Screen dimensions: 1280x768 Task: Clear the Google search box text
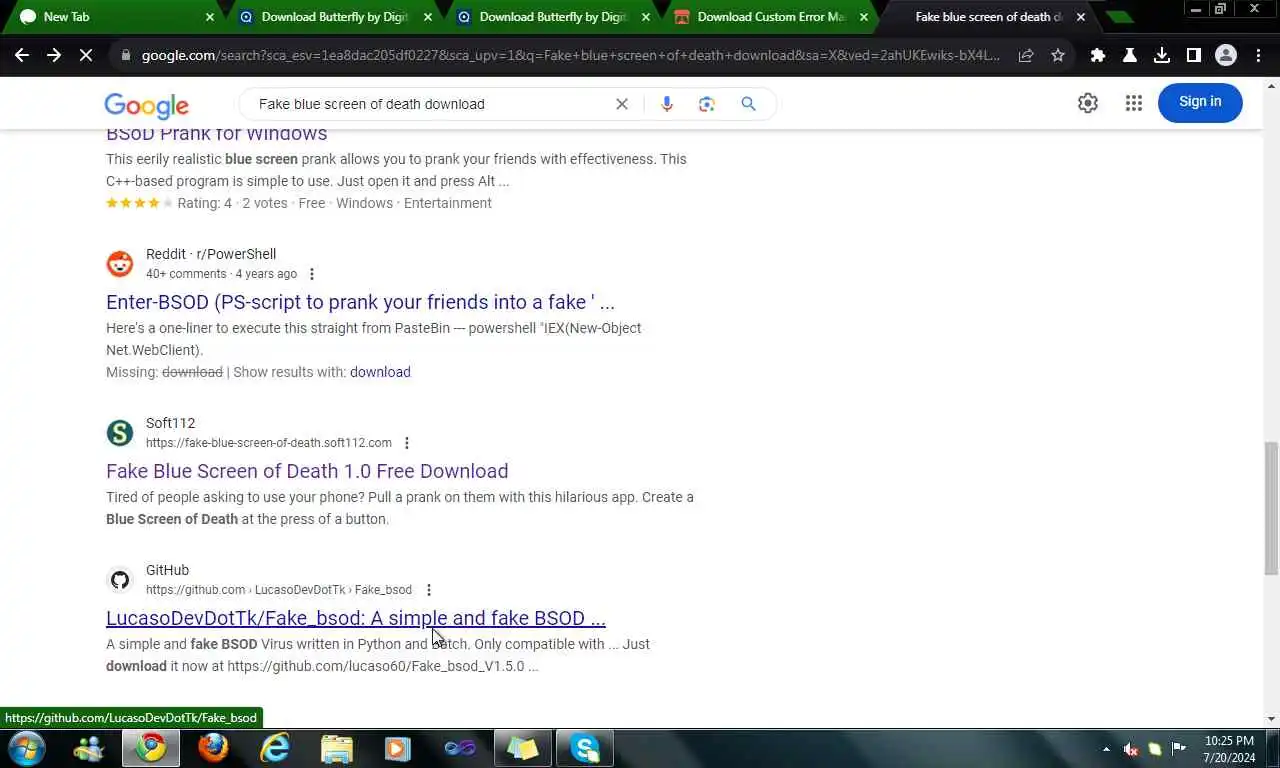click(622, 104)
